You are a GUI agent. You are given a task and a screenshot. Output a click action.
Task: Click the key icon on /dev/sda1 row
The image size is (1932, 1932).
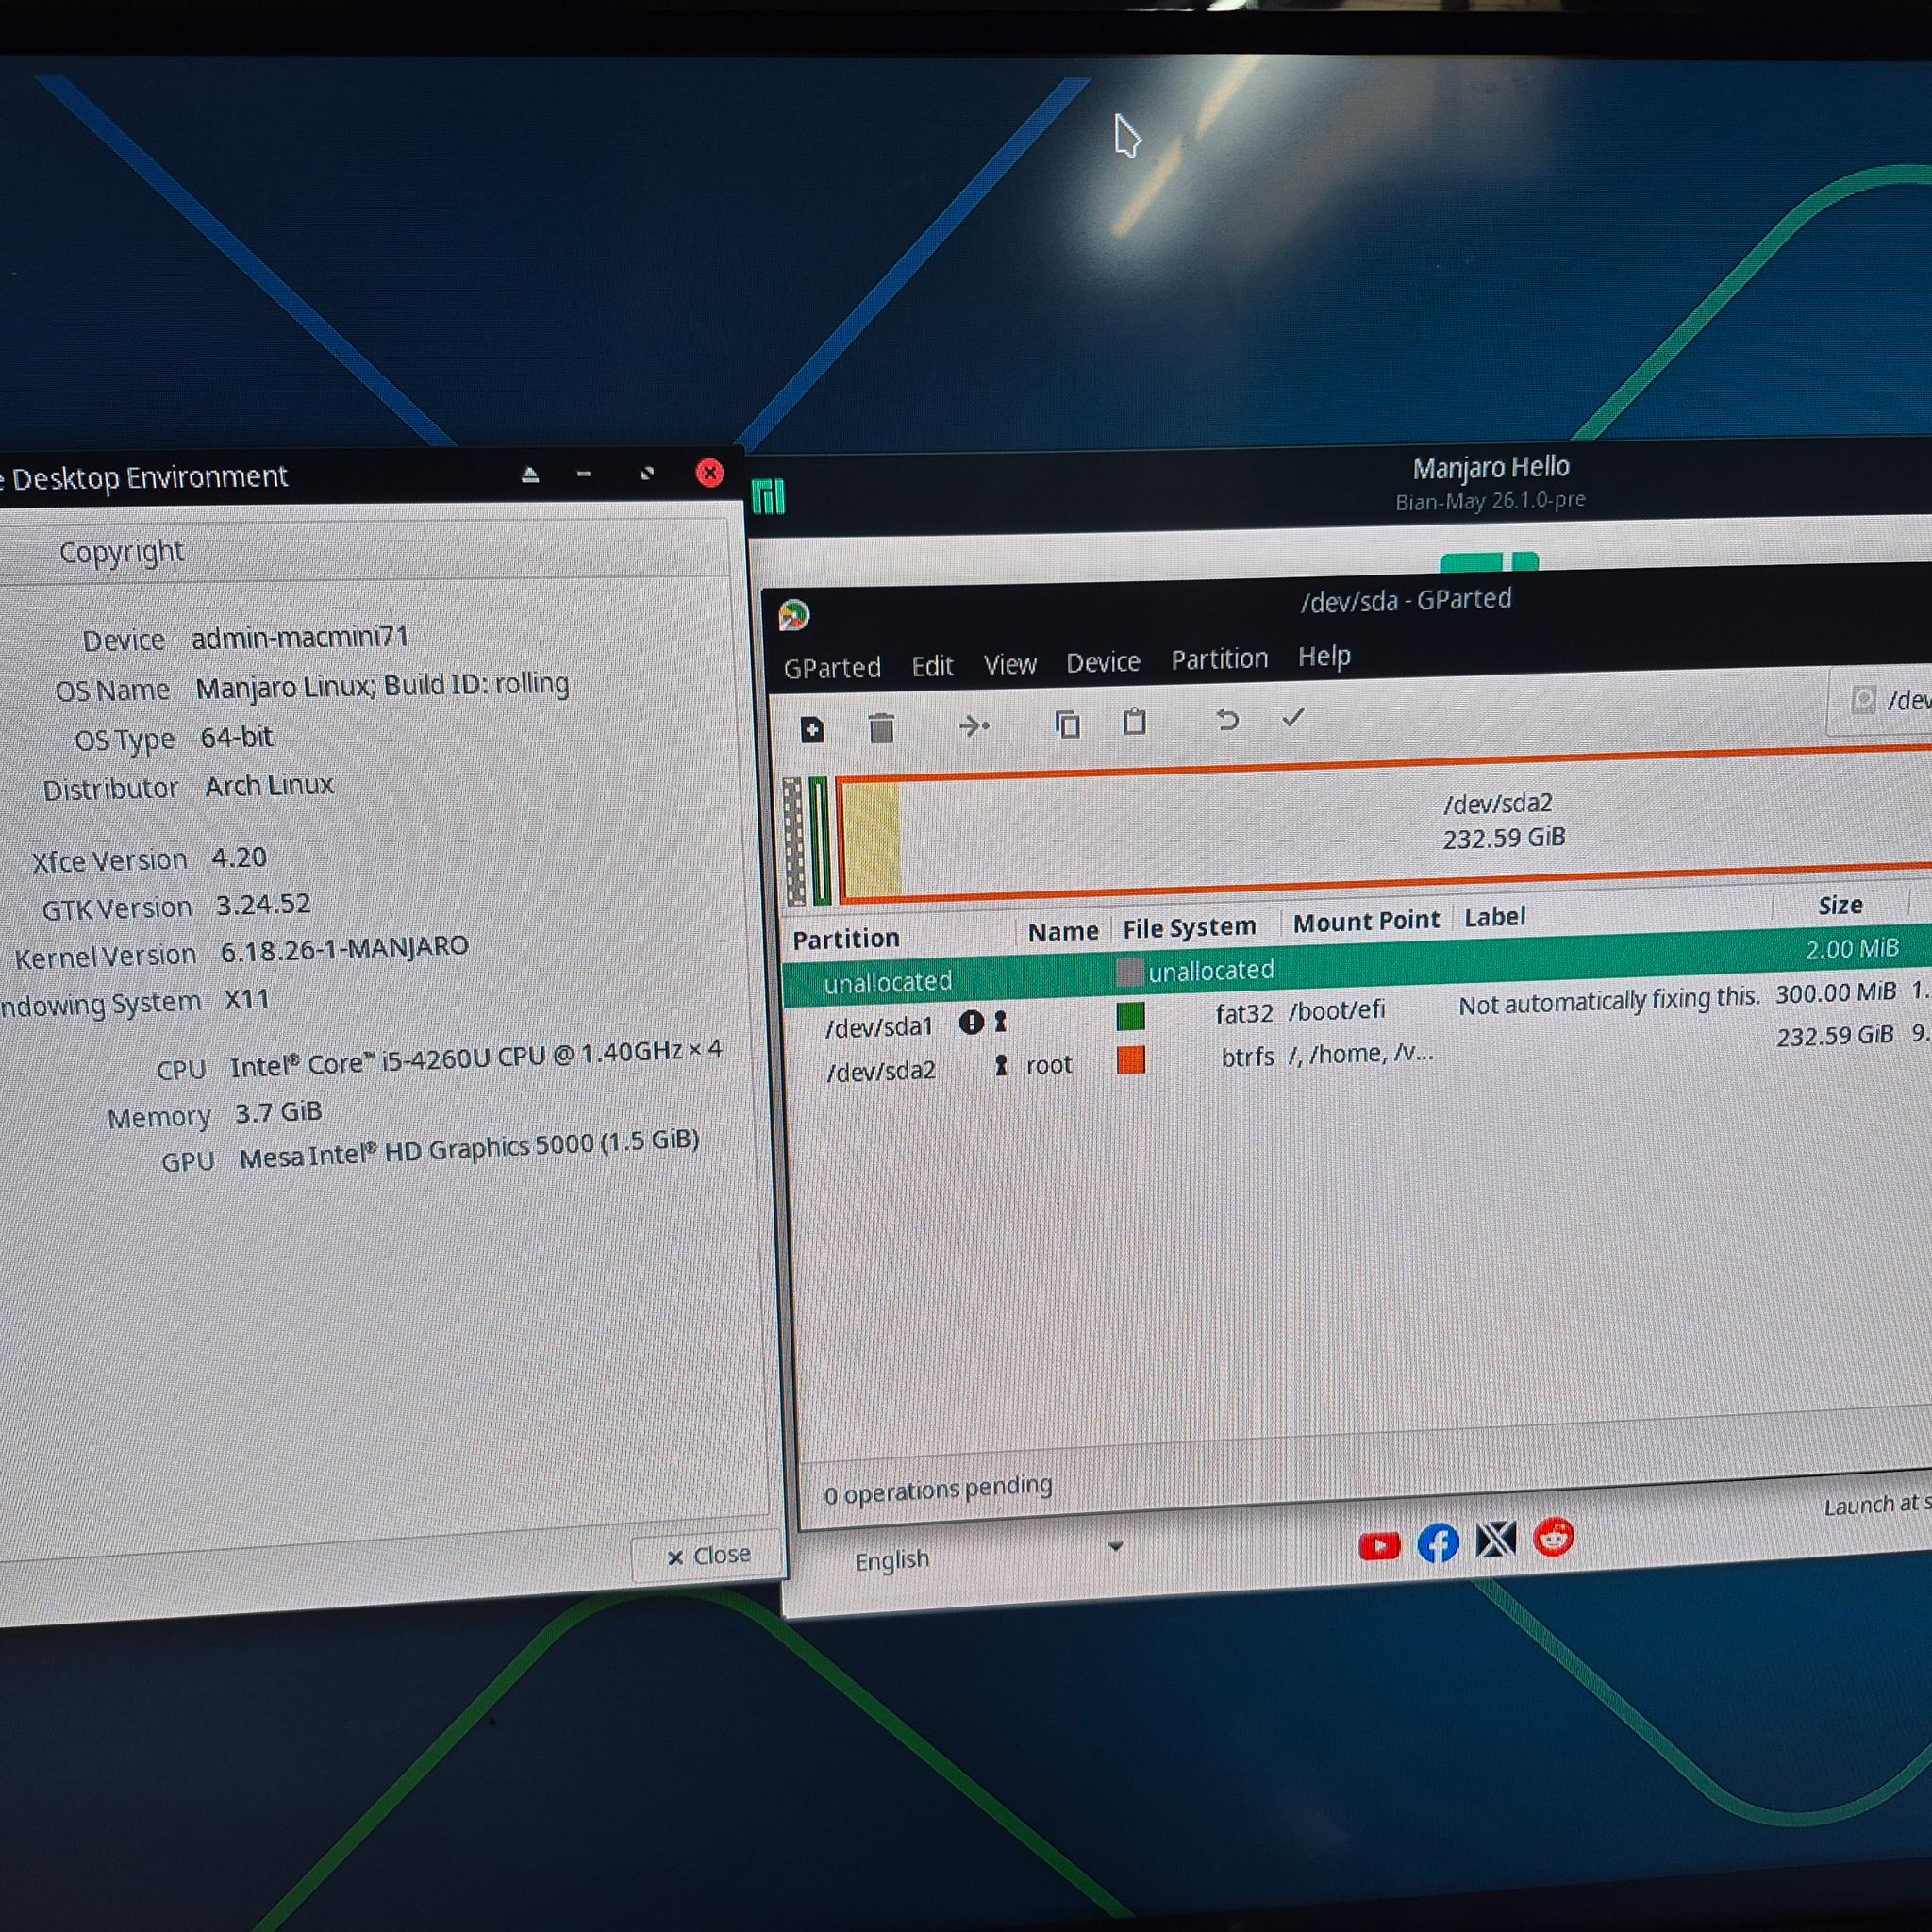tap(1000, 1021)
